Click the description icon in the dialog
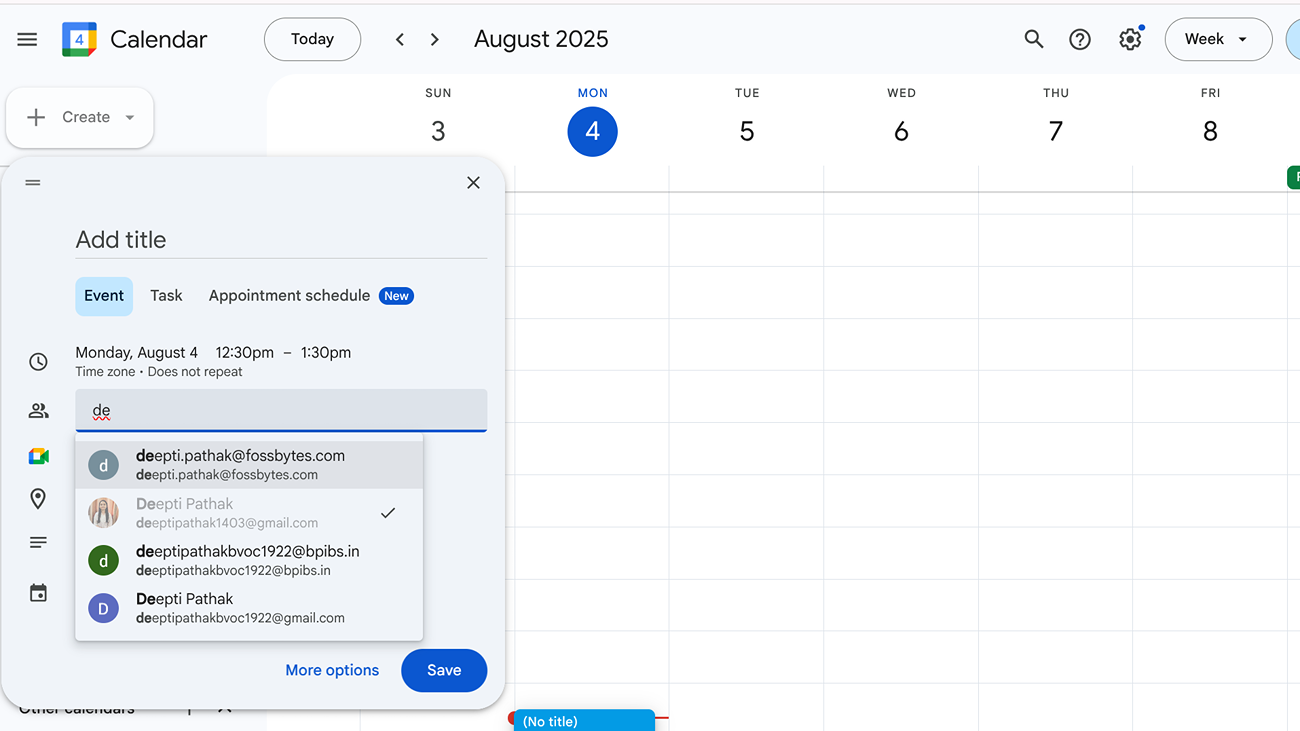Screen dimensions: 1300x731 (x=38, y=542)
